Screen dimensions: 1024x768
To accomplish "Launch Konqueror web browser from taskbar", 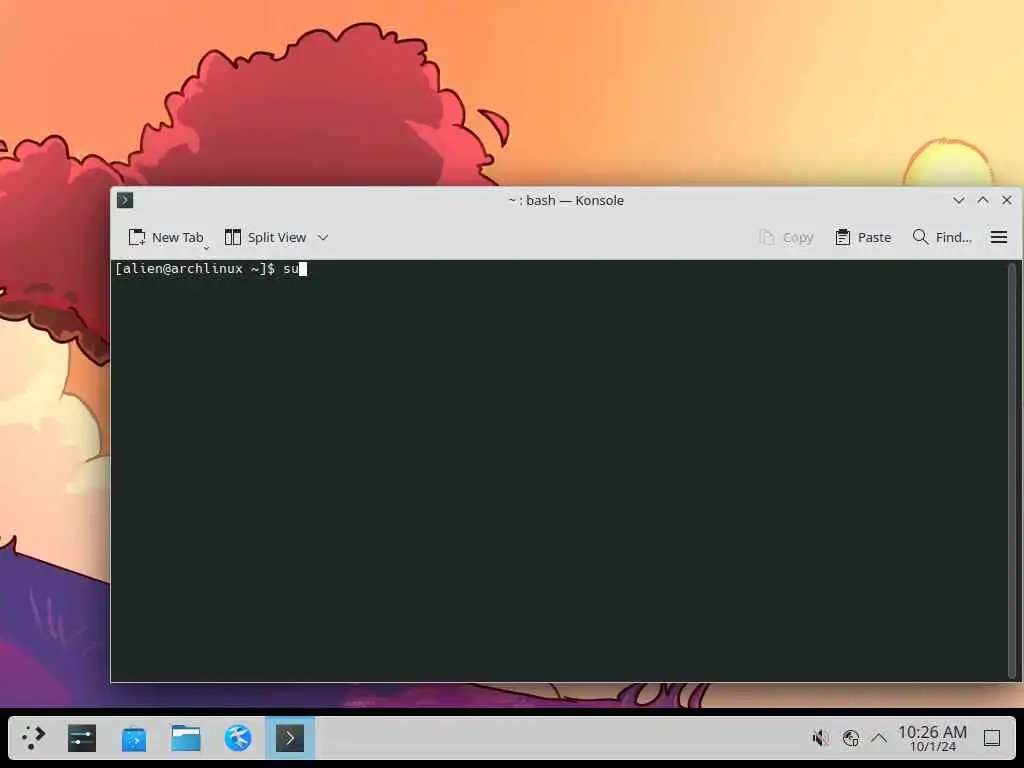I will point(238,738).
